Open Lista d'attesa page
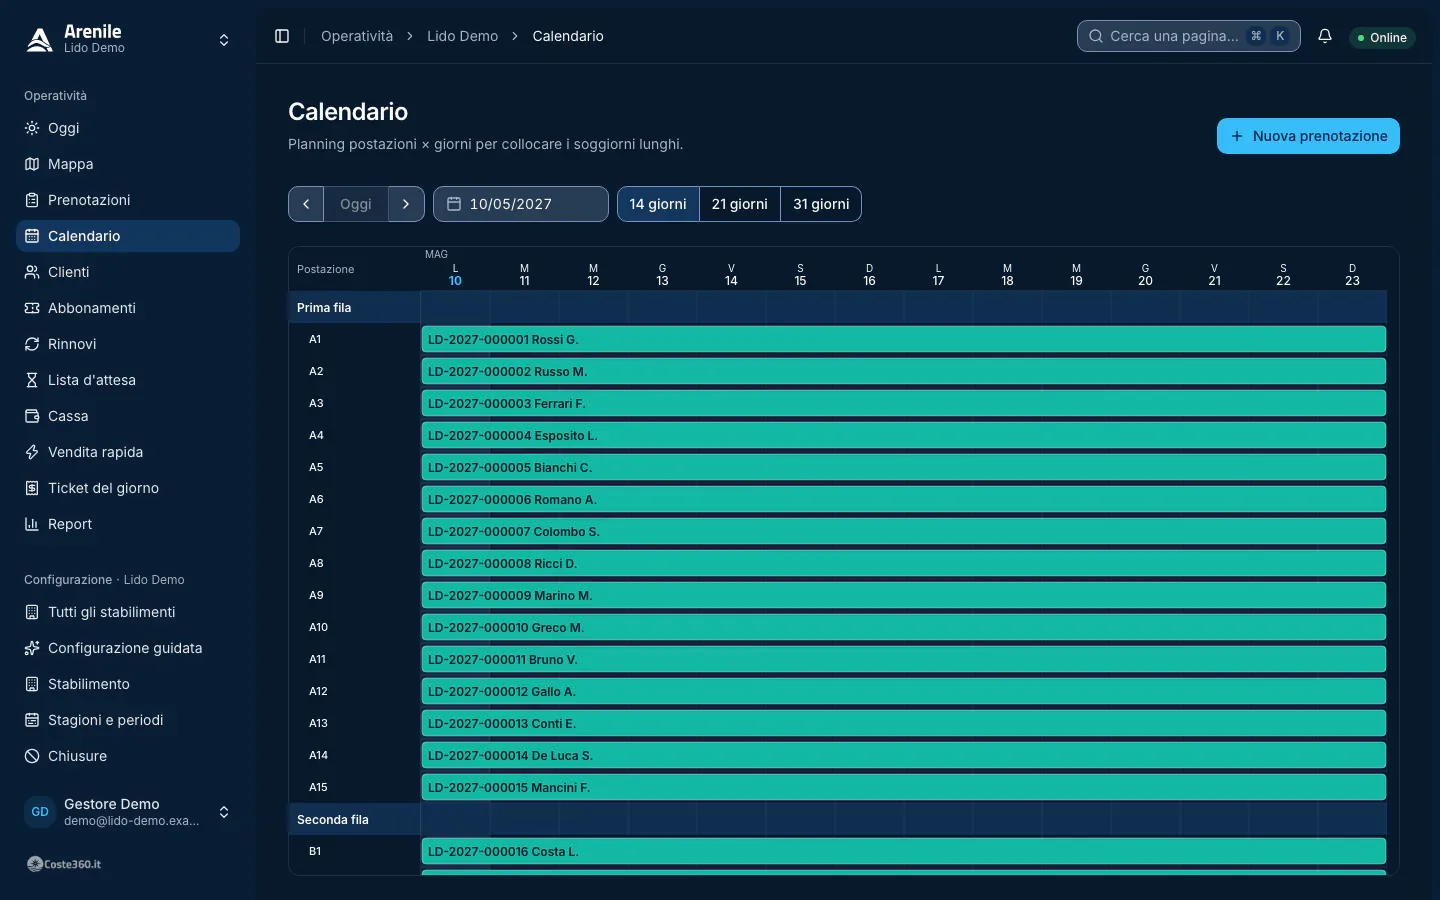Screen dimensions: 1440x900 pos(128,380)
